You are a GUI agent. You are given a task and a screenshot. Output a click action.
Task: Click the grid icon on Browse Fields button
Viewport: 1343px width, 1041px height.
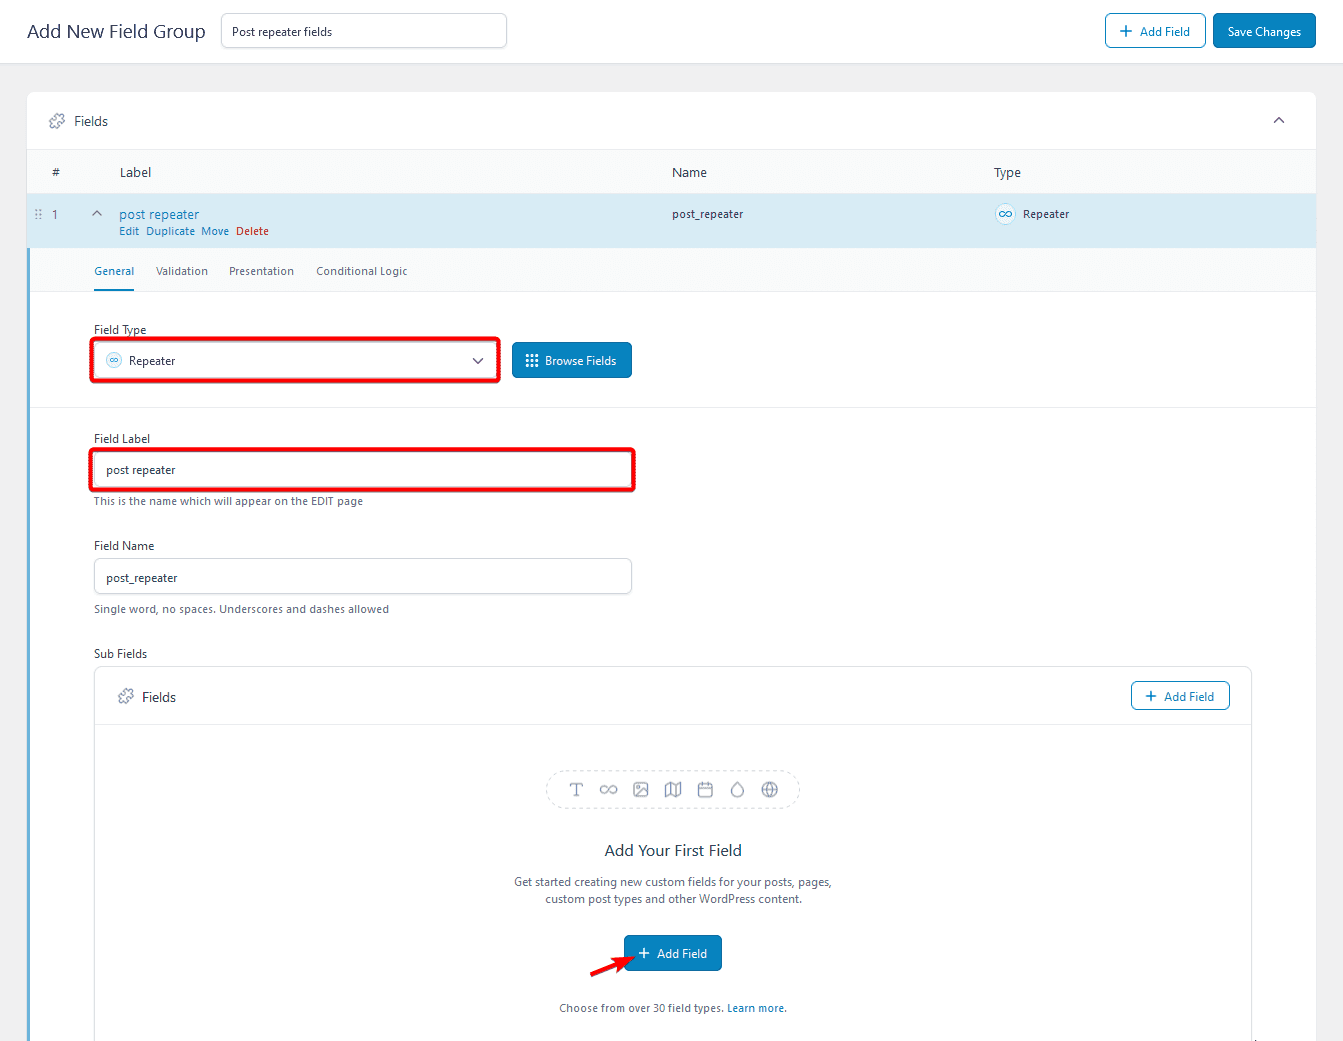pos(531,360)
